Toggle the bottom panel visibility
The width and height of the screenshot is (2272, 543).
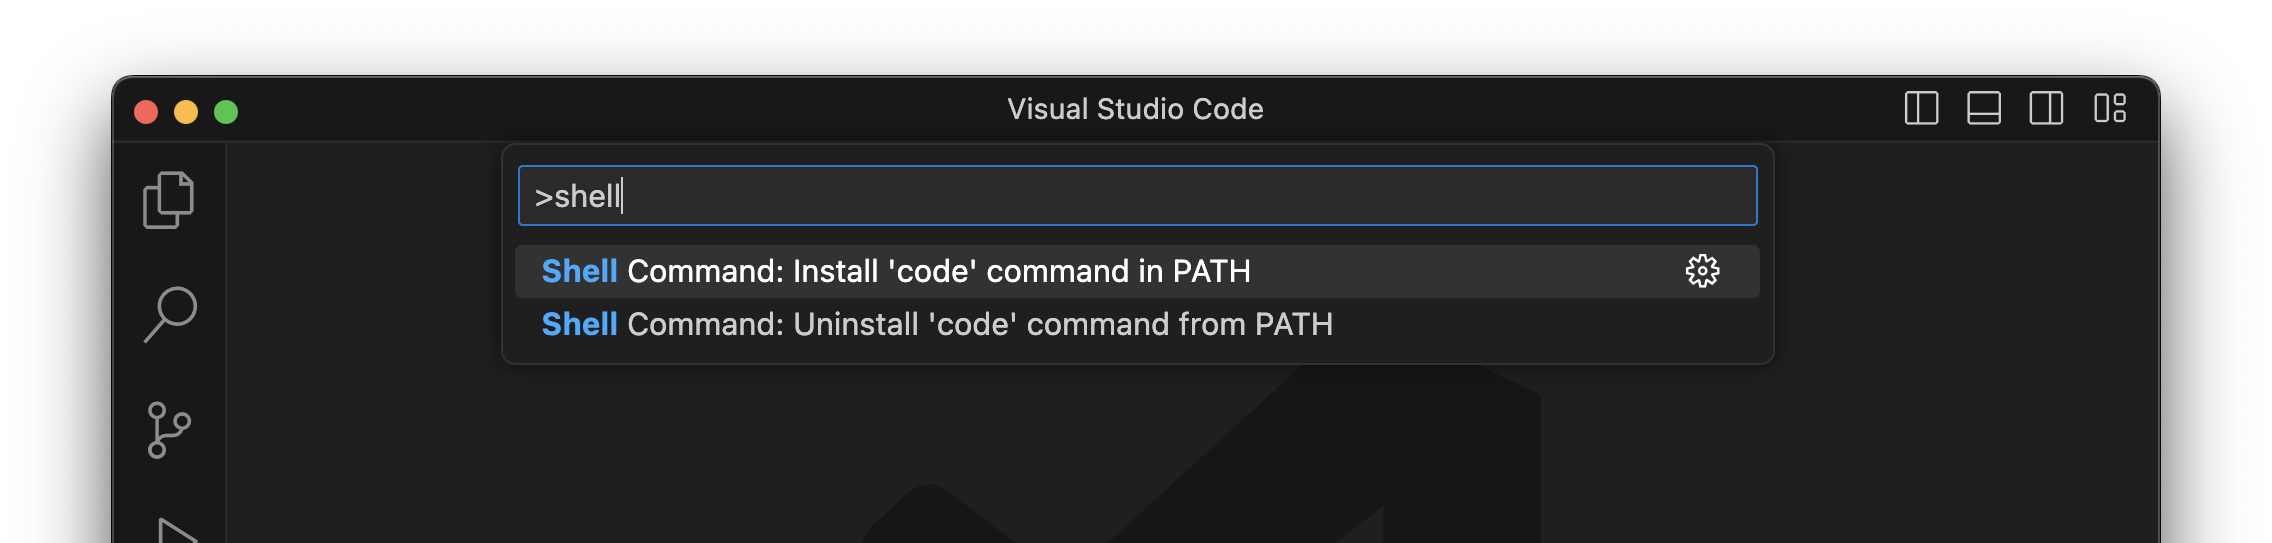[x=1984, y=108]
